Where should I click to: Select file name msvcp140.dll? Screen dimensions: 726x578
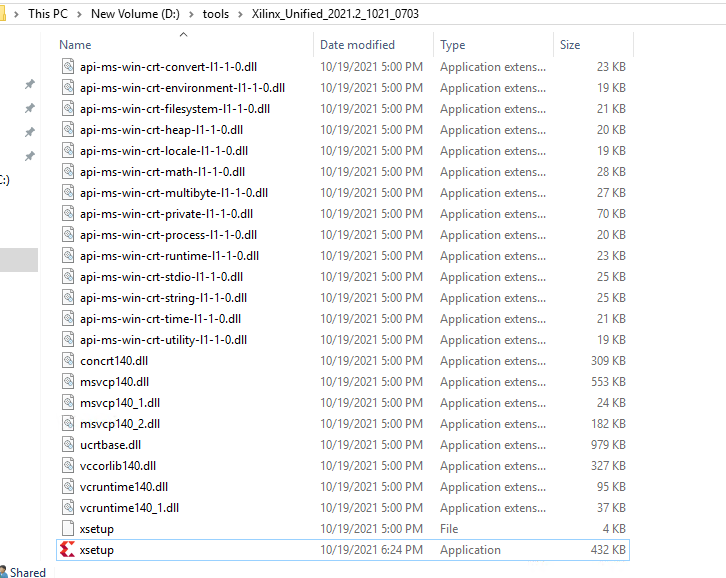[x=114, y=382]
